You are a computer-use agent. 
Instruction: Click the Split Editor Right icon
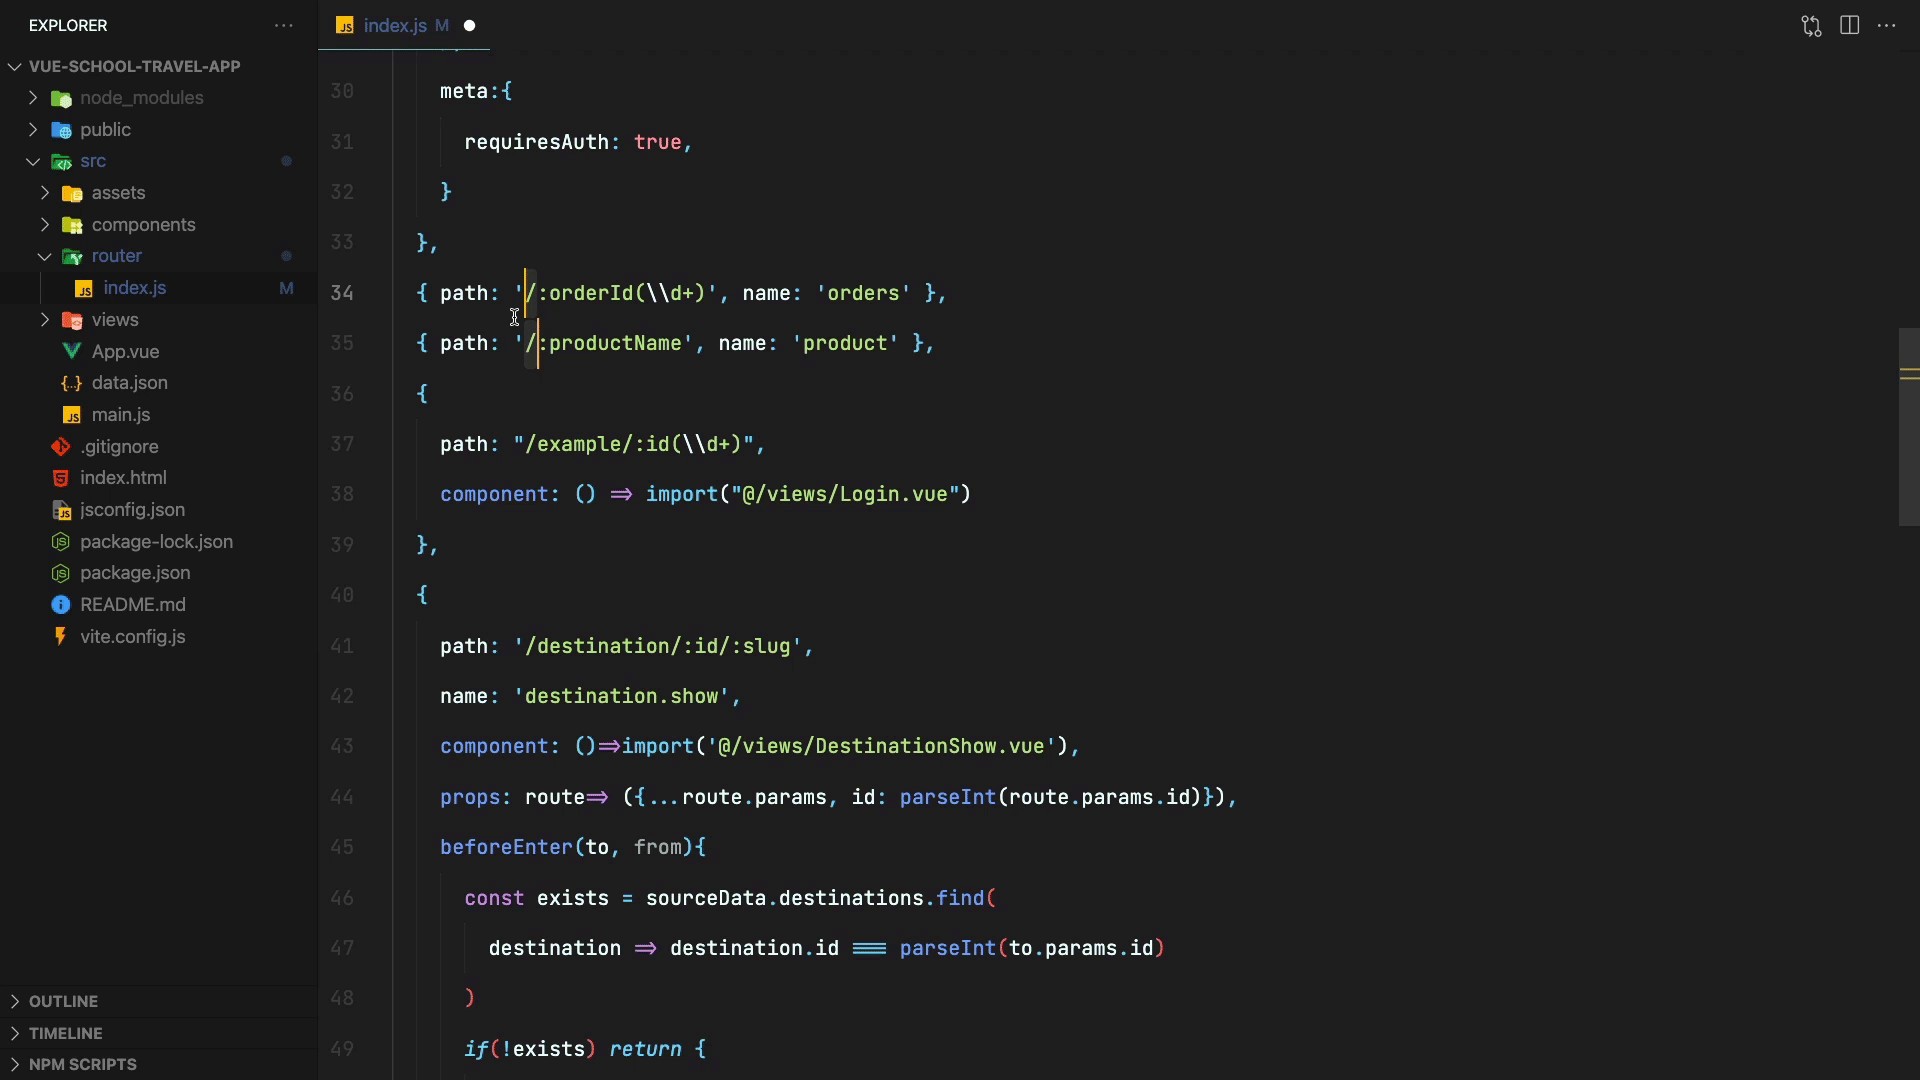(x=1849, y=26)
